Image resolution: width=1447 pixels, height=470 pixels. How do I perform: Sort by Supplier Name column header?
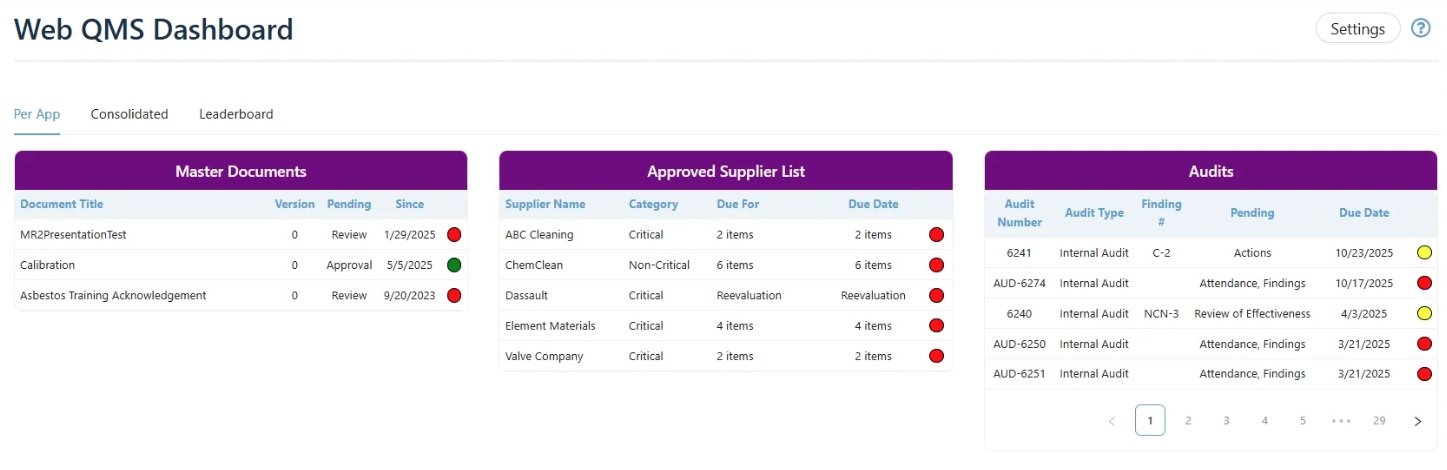coord(545,204)
